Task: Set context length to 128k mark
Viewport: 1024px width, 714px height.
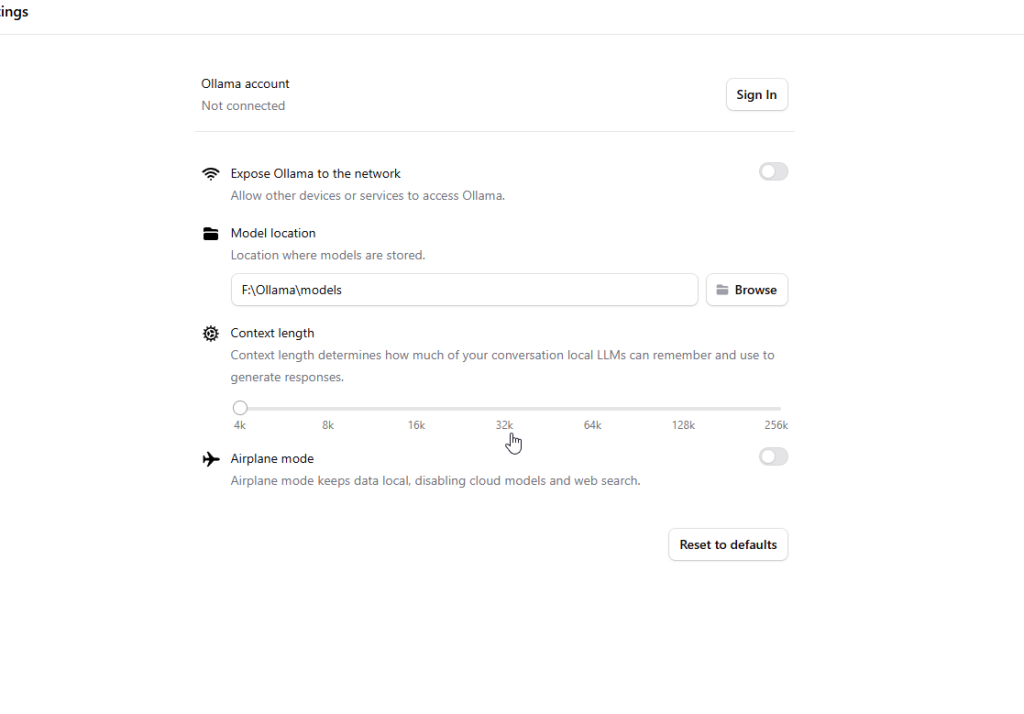Action: 683,408
